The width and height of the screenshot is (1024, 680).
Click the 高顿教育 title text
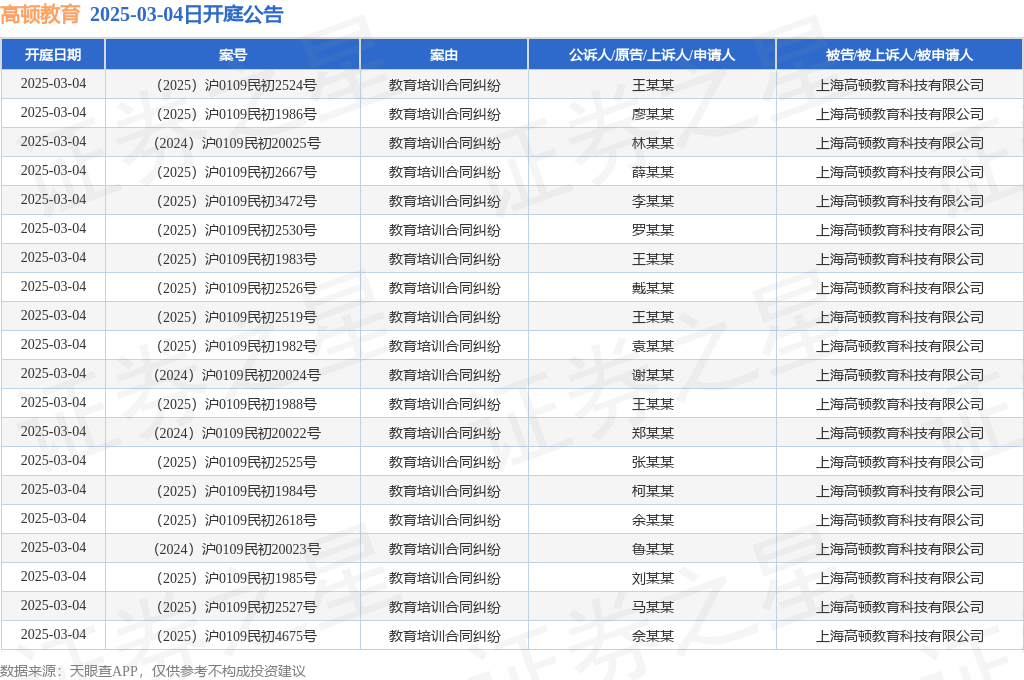(x=40, y=14)
